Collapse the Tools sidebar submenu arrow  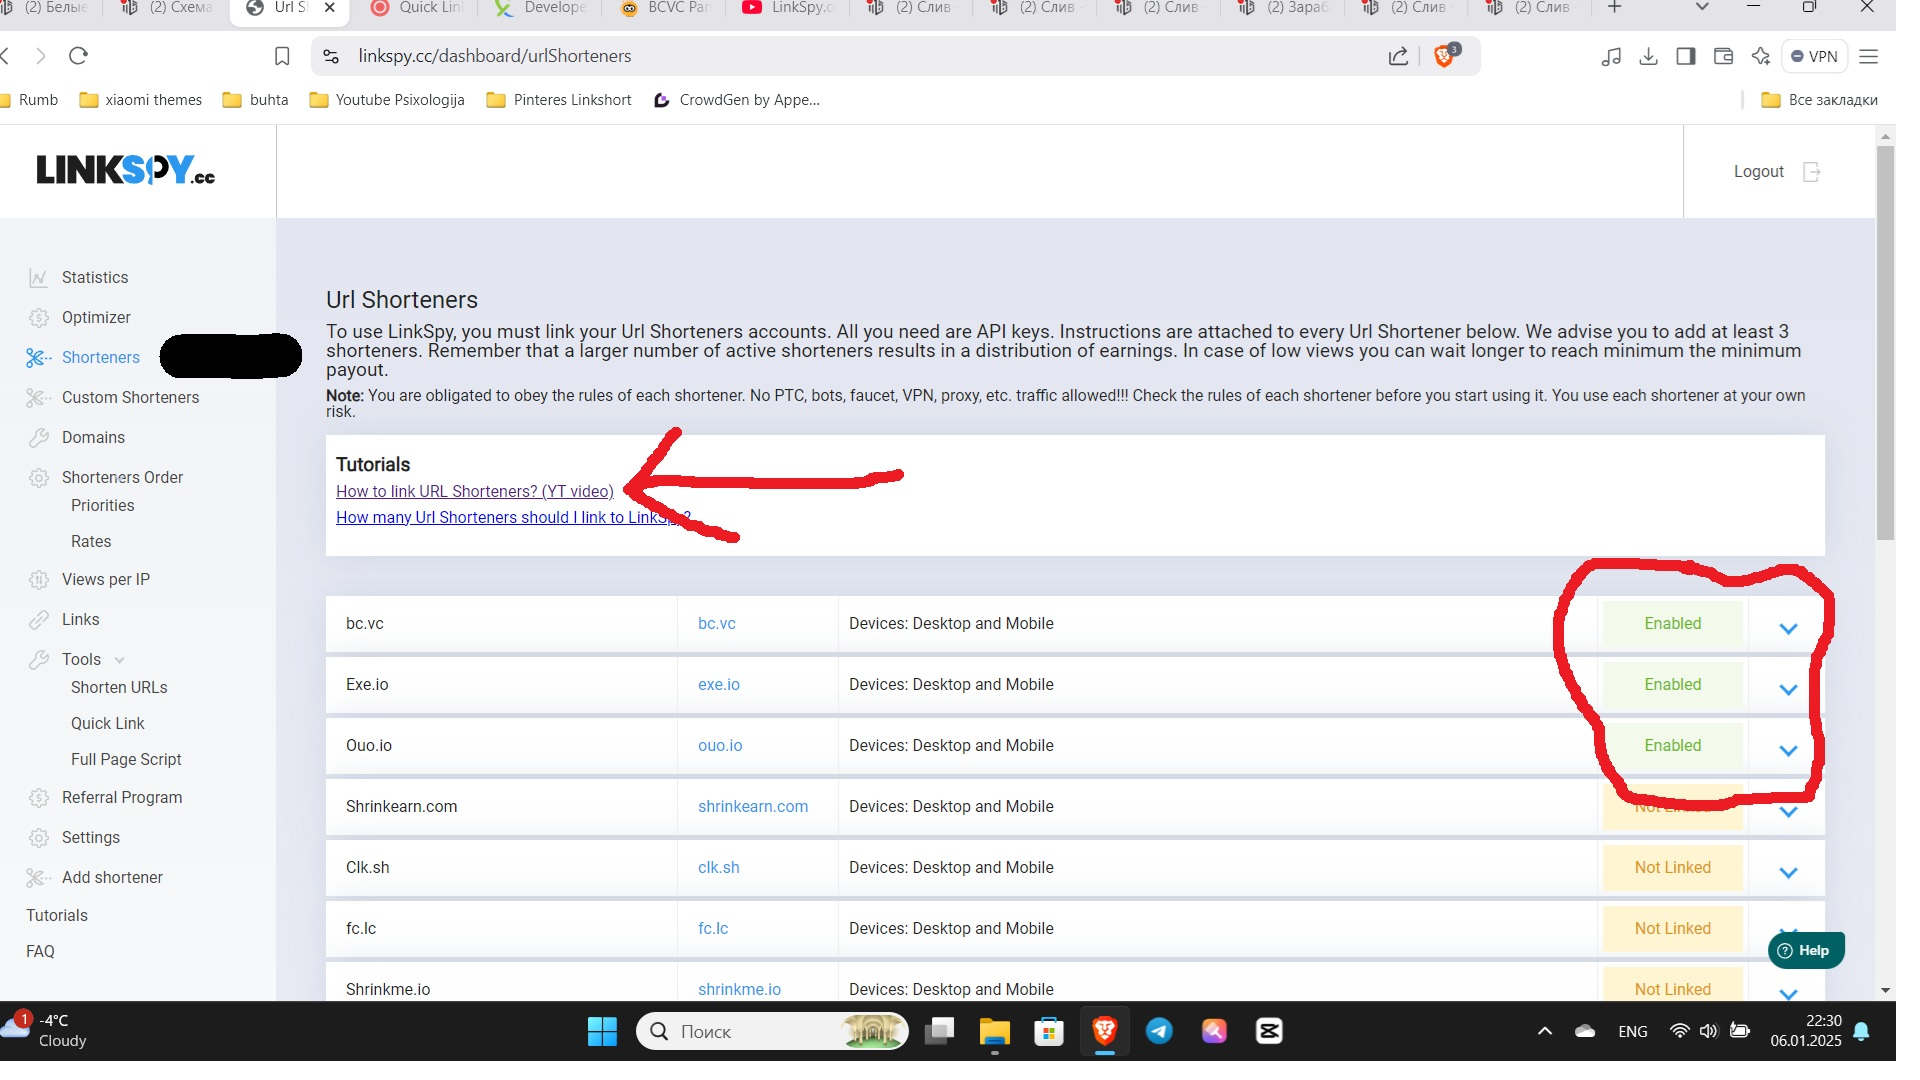click(120, 660)
